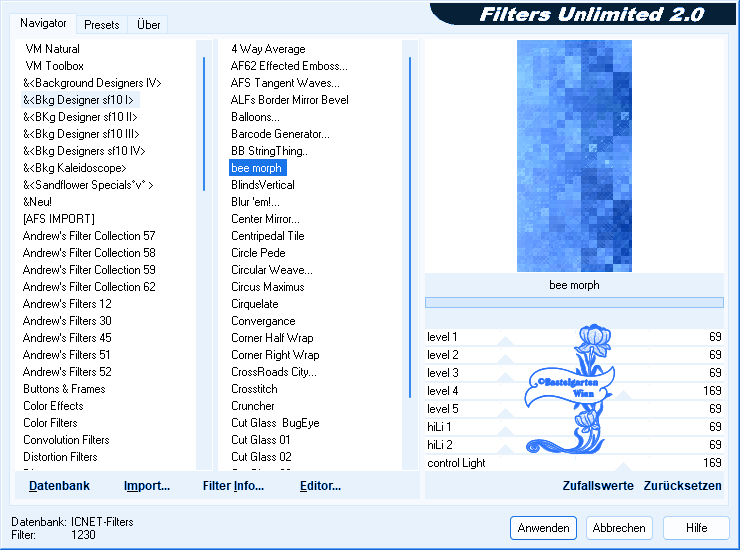The width and height of the screenshot is (740, 550).
Task: Choose the bee morph filter
Action: point(258,168)
